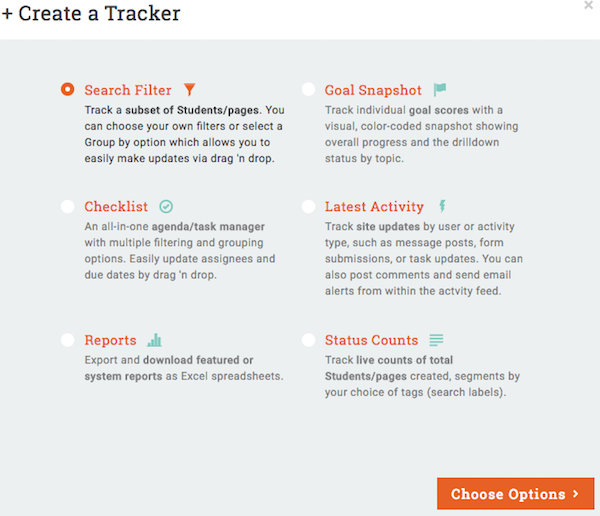Select the Reports radio button
The image size is (600, 516).
pos(67,340)
